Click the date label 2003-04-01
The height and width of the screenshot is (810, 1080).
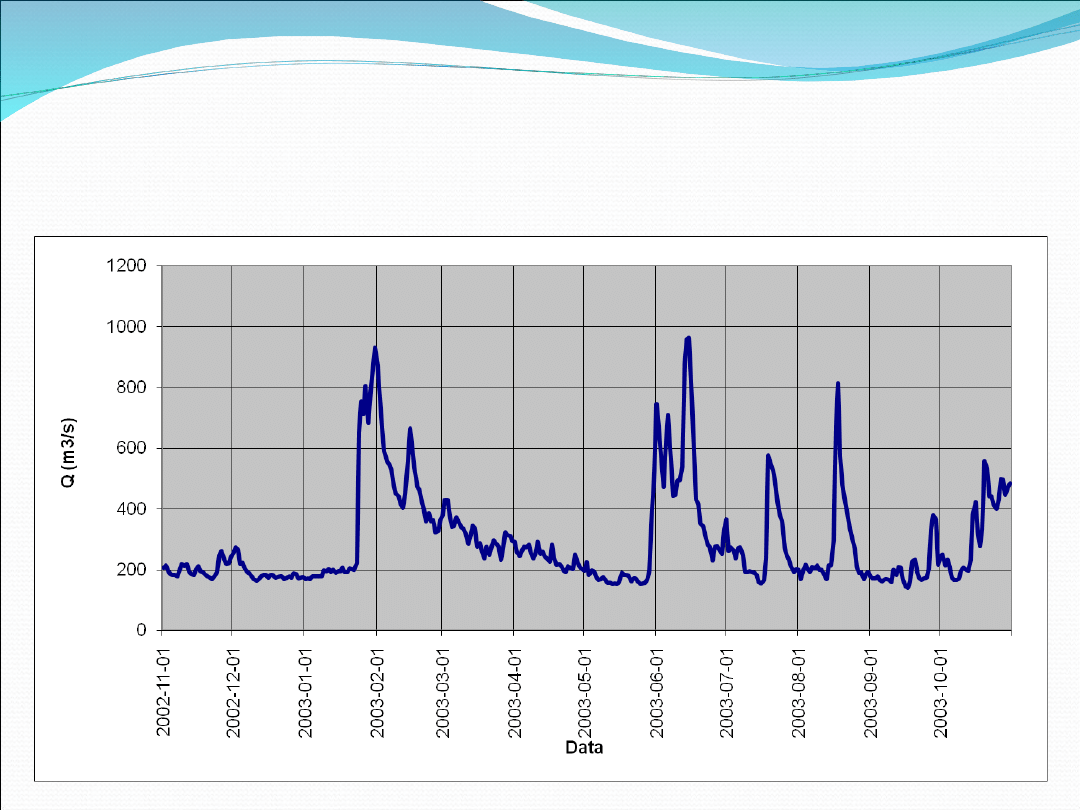point(514,692)
